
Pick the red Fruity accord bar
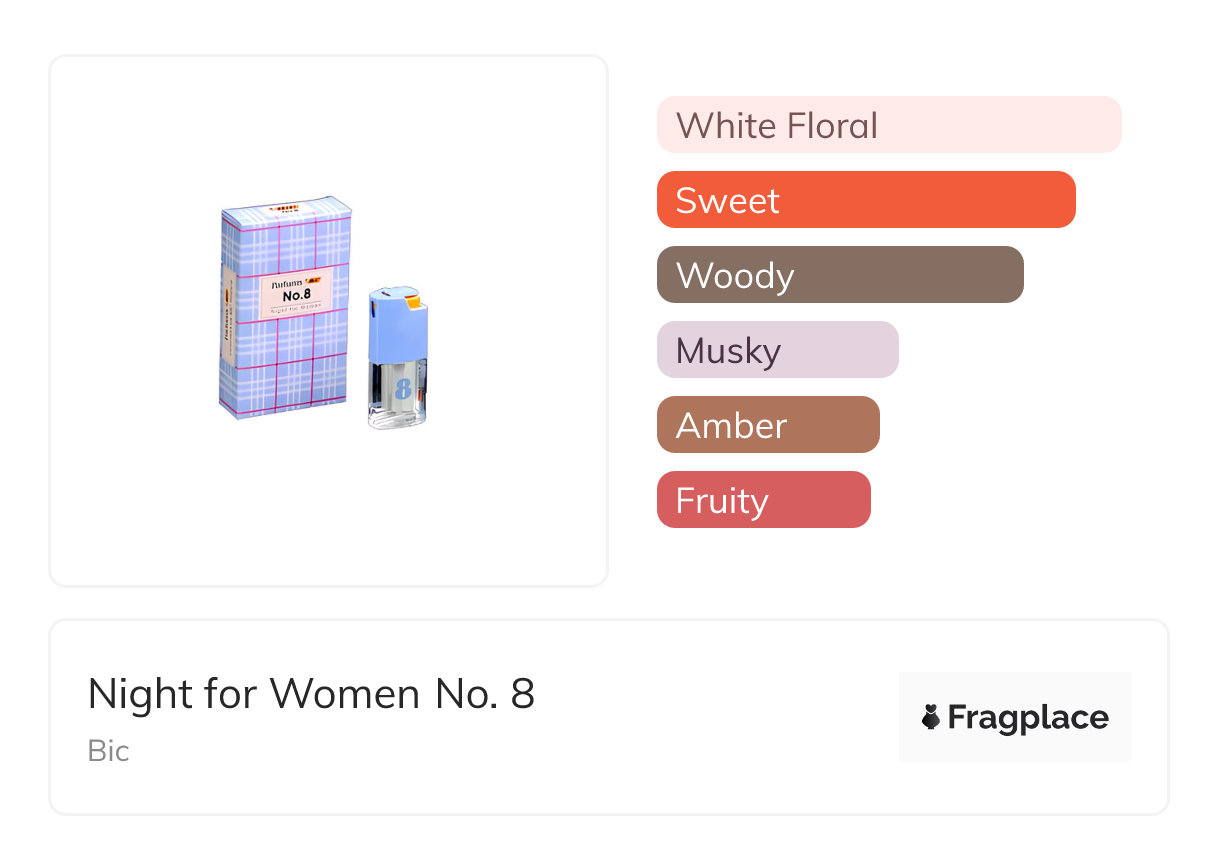pos(763,500)
